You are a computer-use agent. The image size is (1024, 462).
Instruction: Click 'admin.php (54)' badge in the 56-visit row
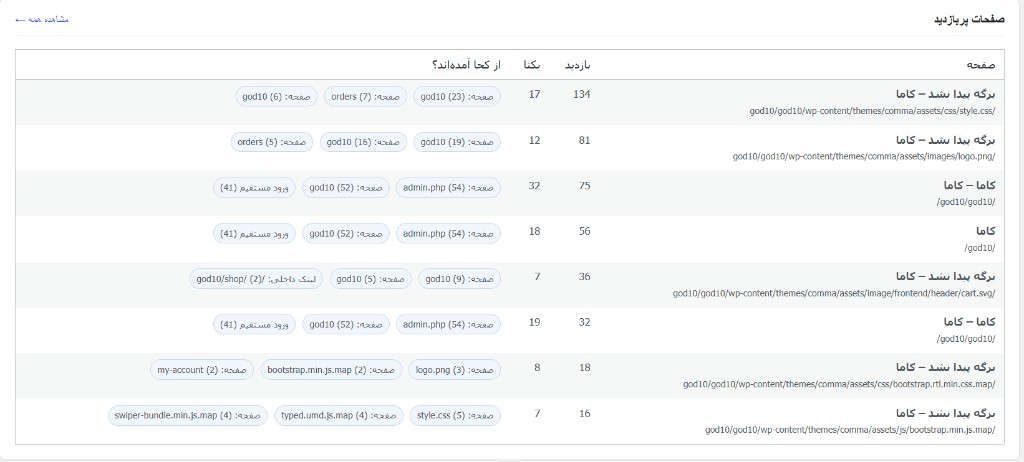[448, 233]
